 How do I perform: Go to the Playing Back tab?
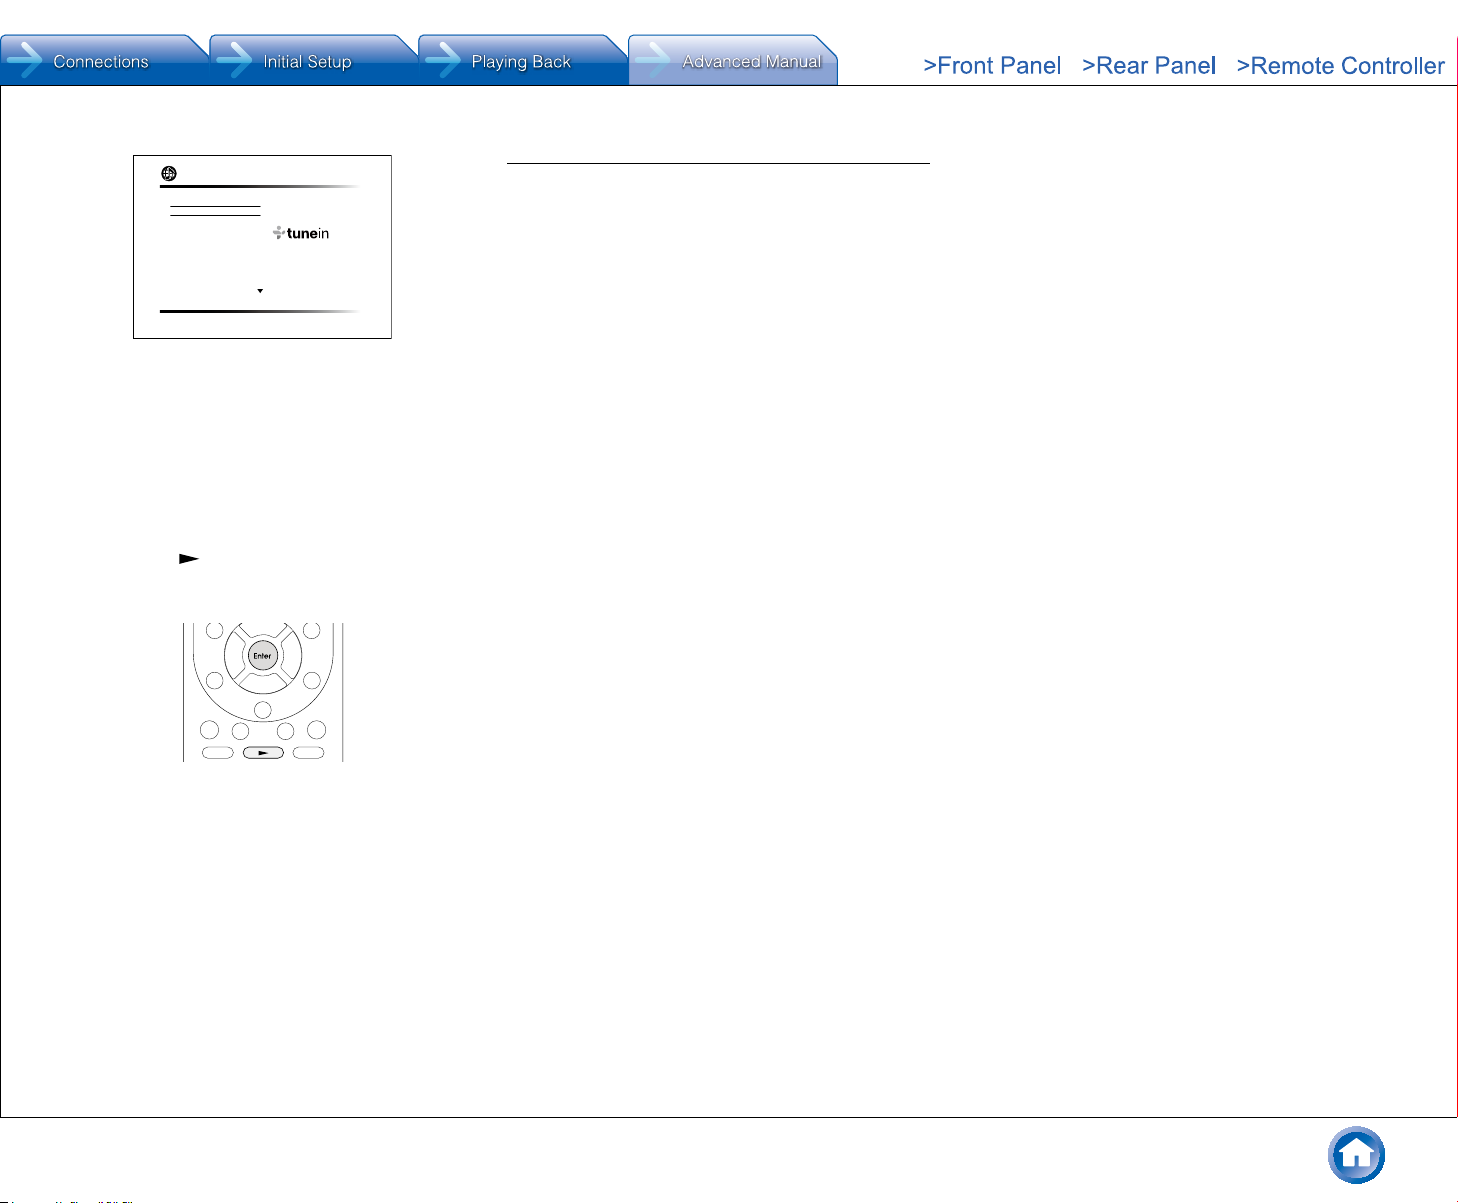pos(522,62)
